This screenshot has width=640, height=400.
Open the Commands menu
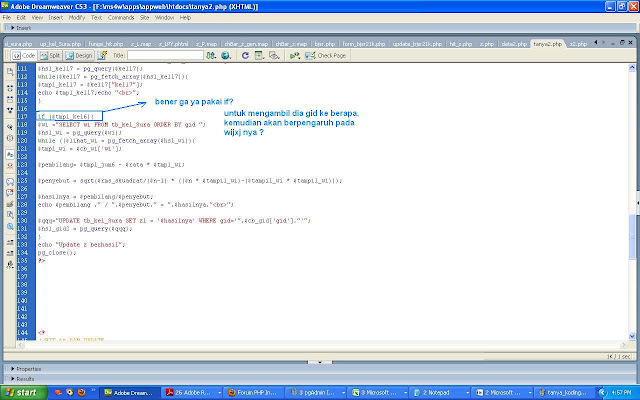pyautogui.click(x=121, y=18)
